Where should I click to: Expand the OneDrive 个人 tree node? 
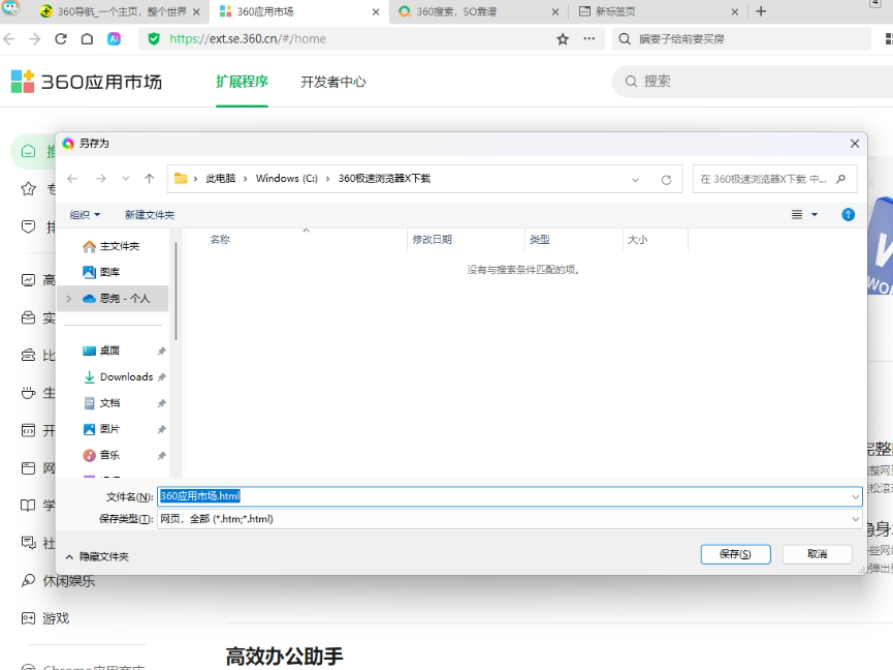tap(69, 299)
